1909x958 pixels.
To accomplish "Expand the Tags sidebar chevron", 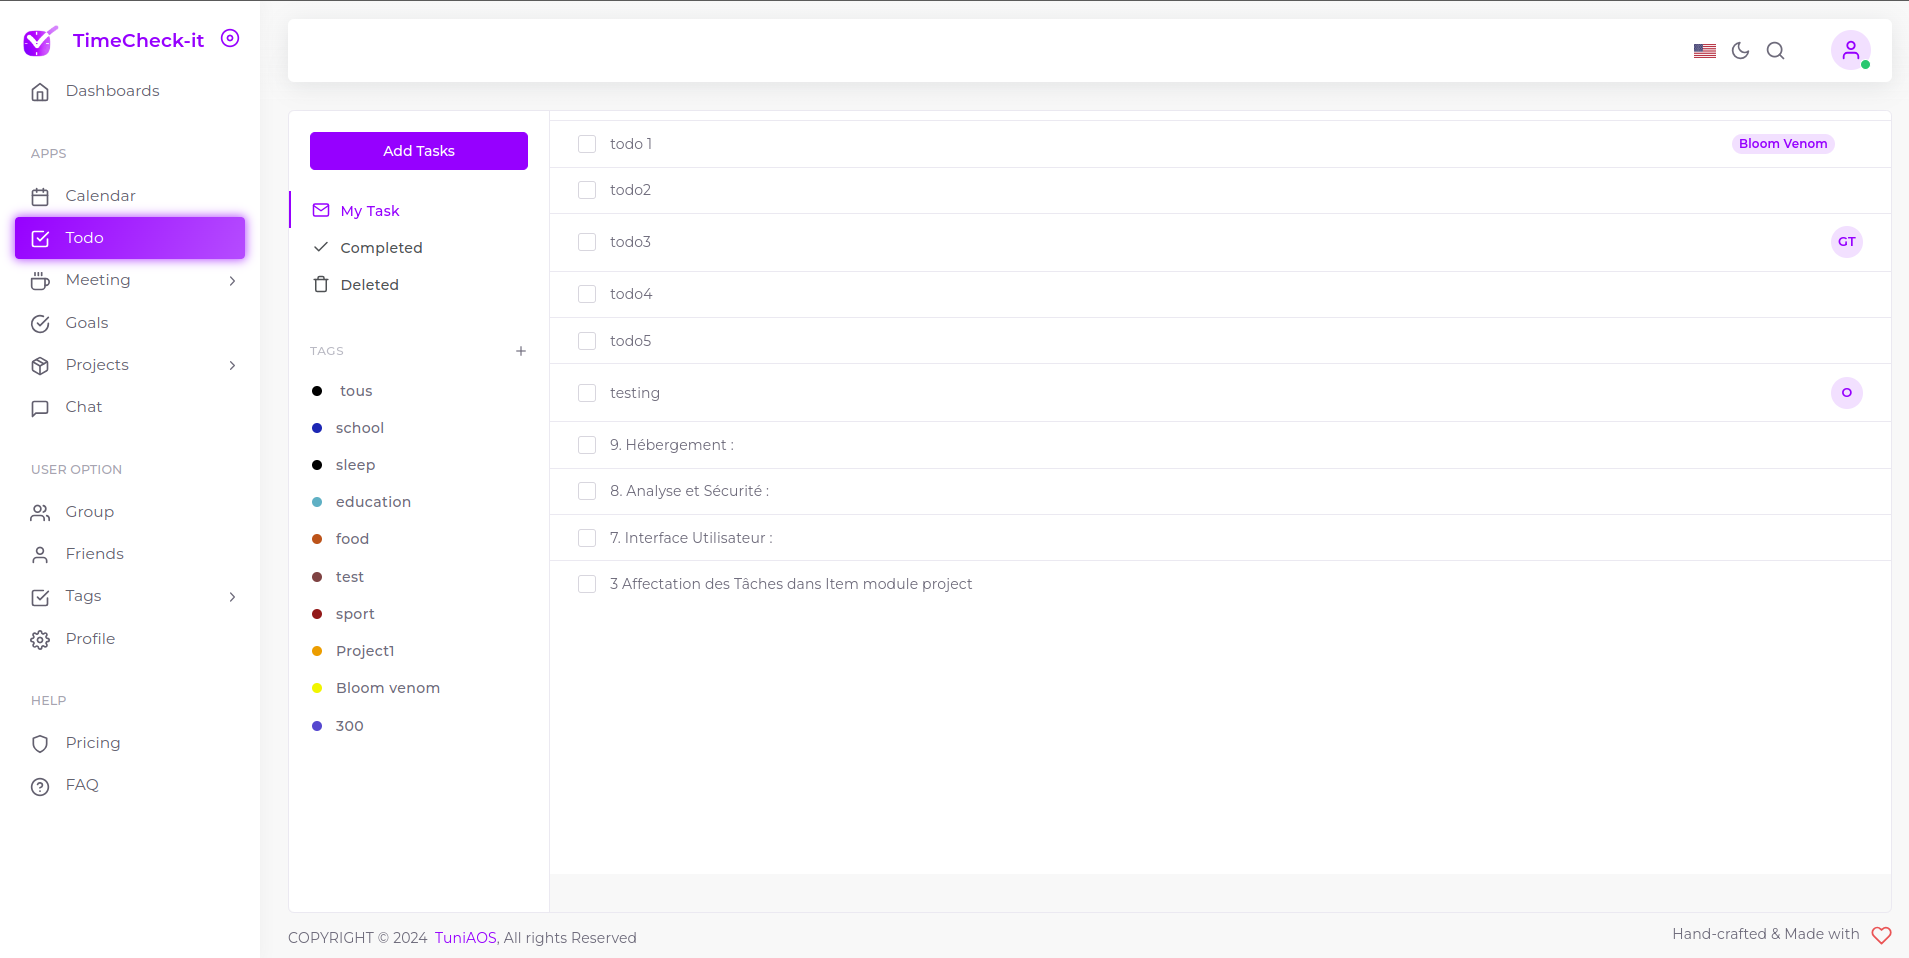I will coord(232,597).
